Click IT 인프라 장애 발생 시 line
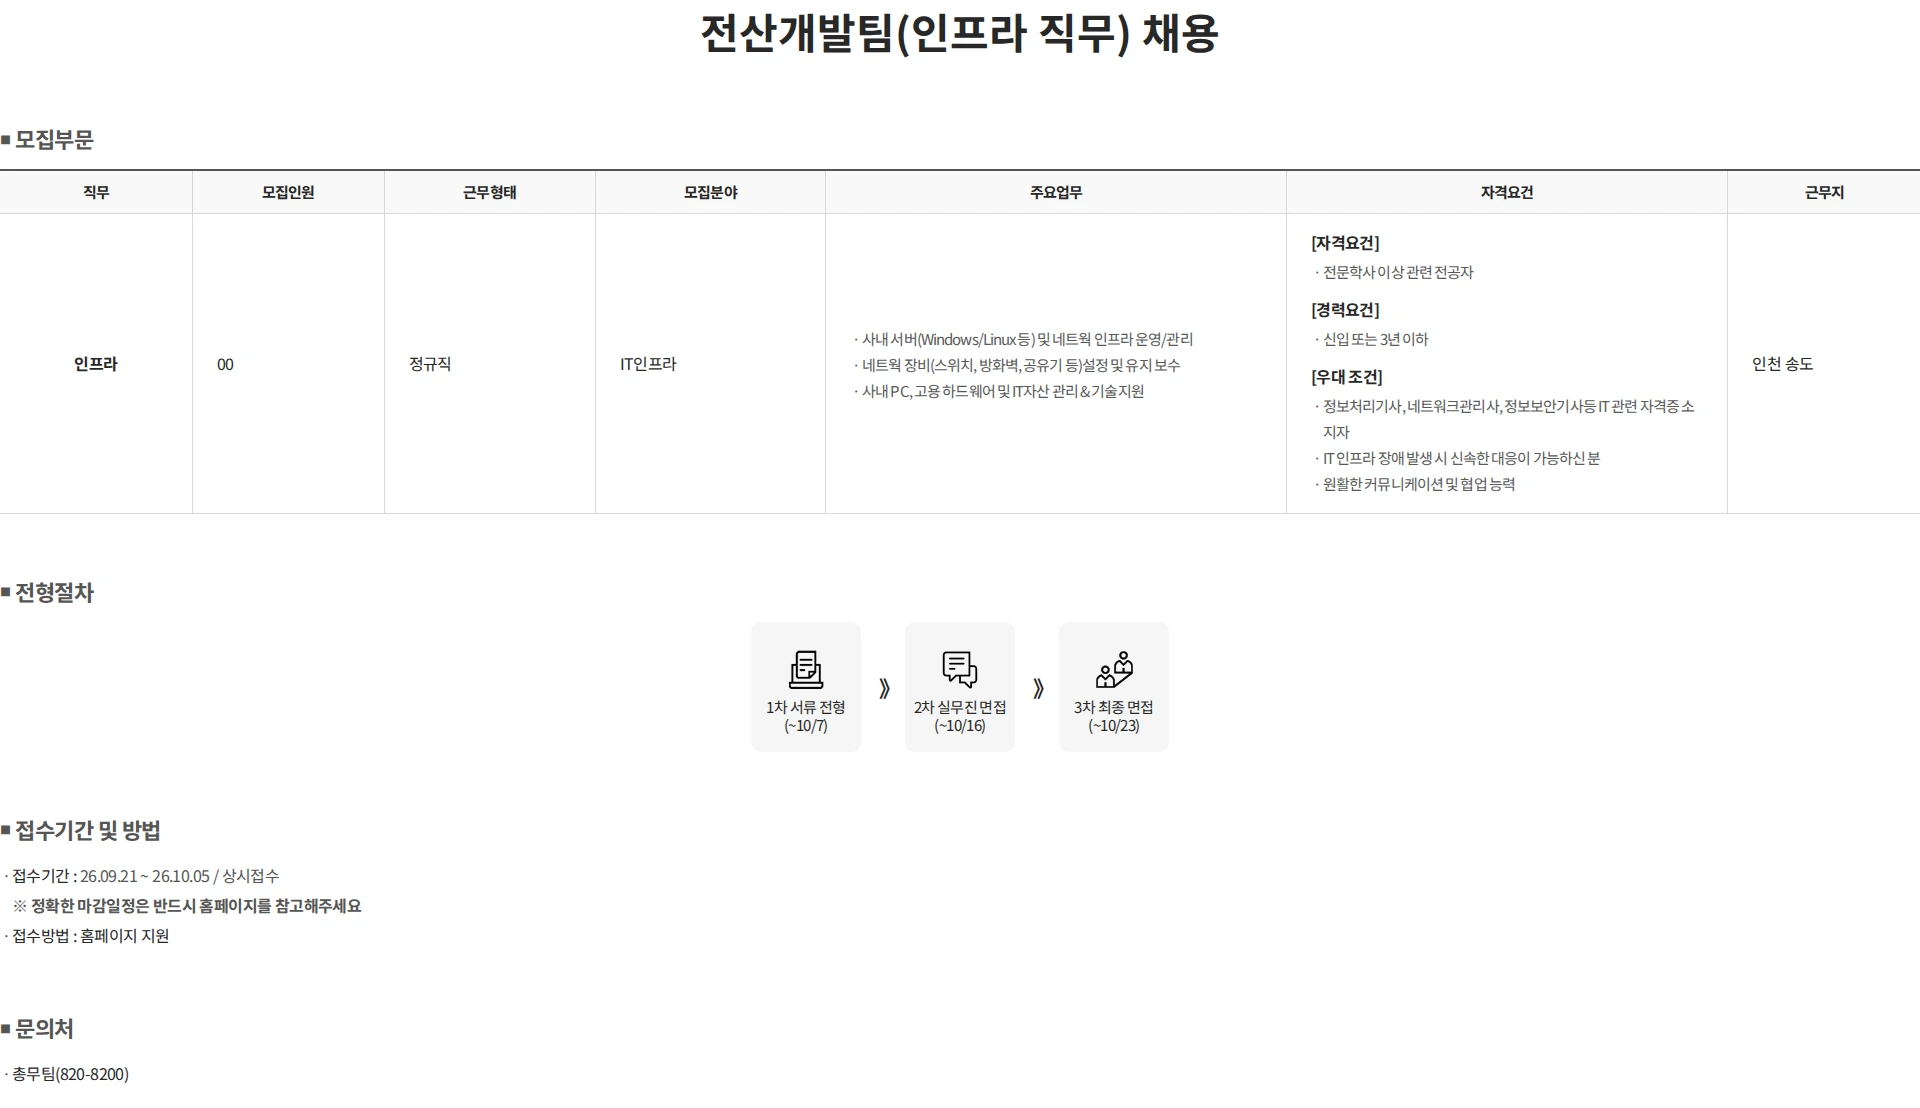This screenshot has width=1920, height=1108. (1458, 458)
